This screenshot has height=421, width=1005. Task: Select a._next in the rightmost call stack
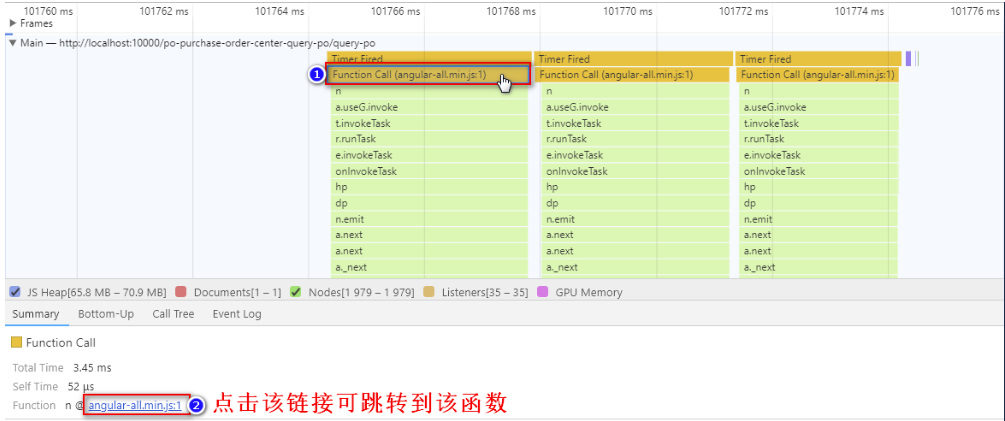point(819,267)
